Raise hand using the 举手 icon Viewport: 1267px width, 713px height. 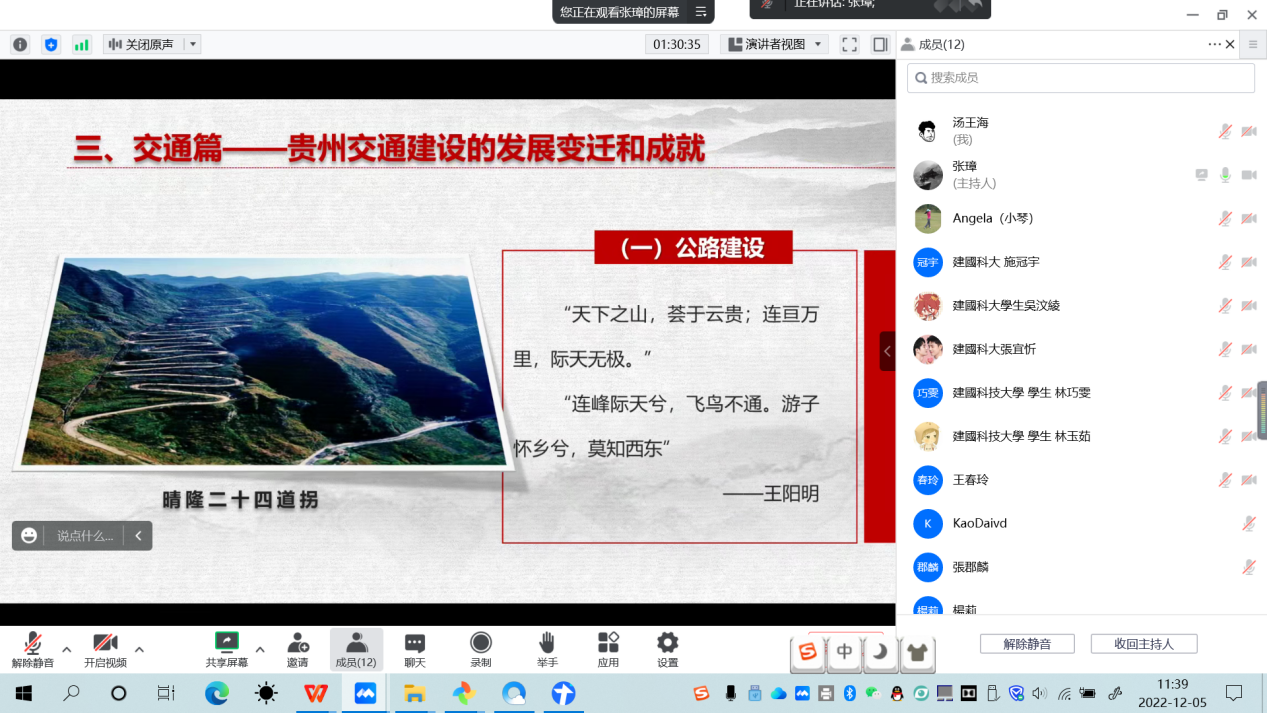[547, 648]
